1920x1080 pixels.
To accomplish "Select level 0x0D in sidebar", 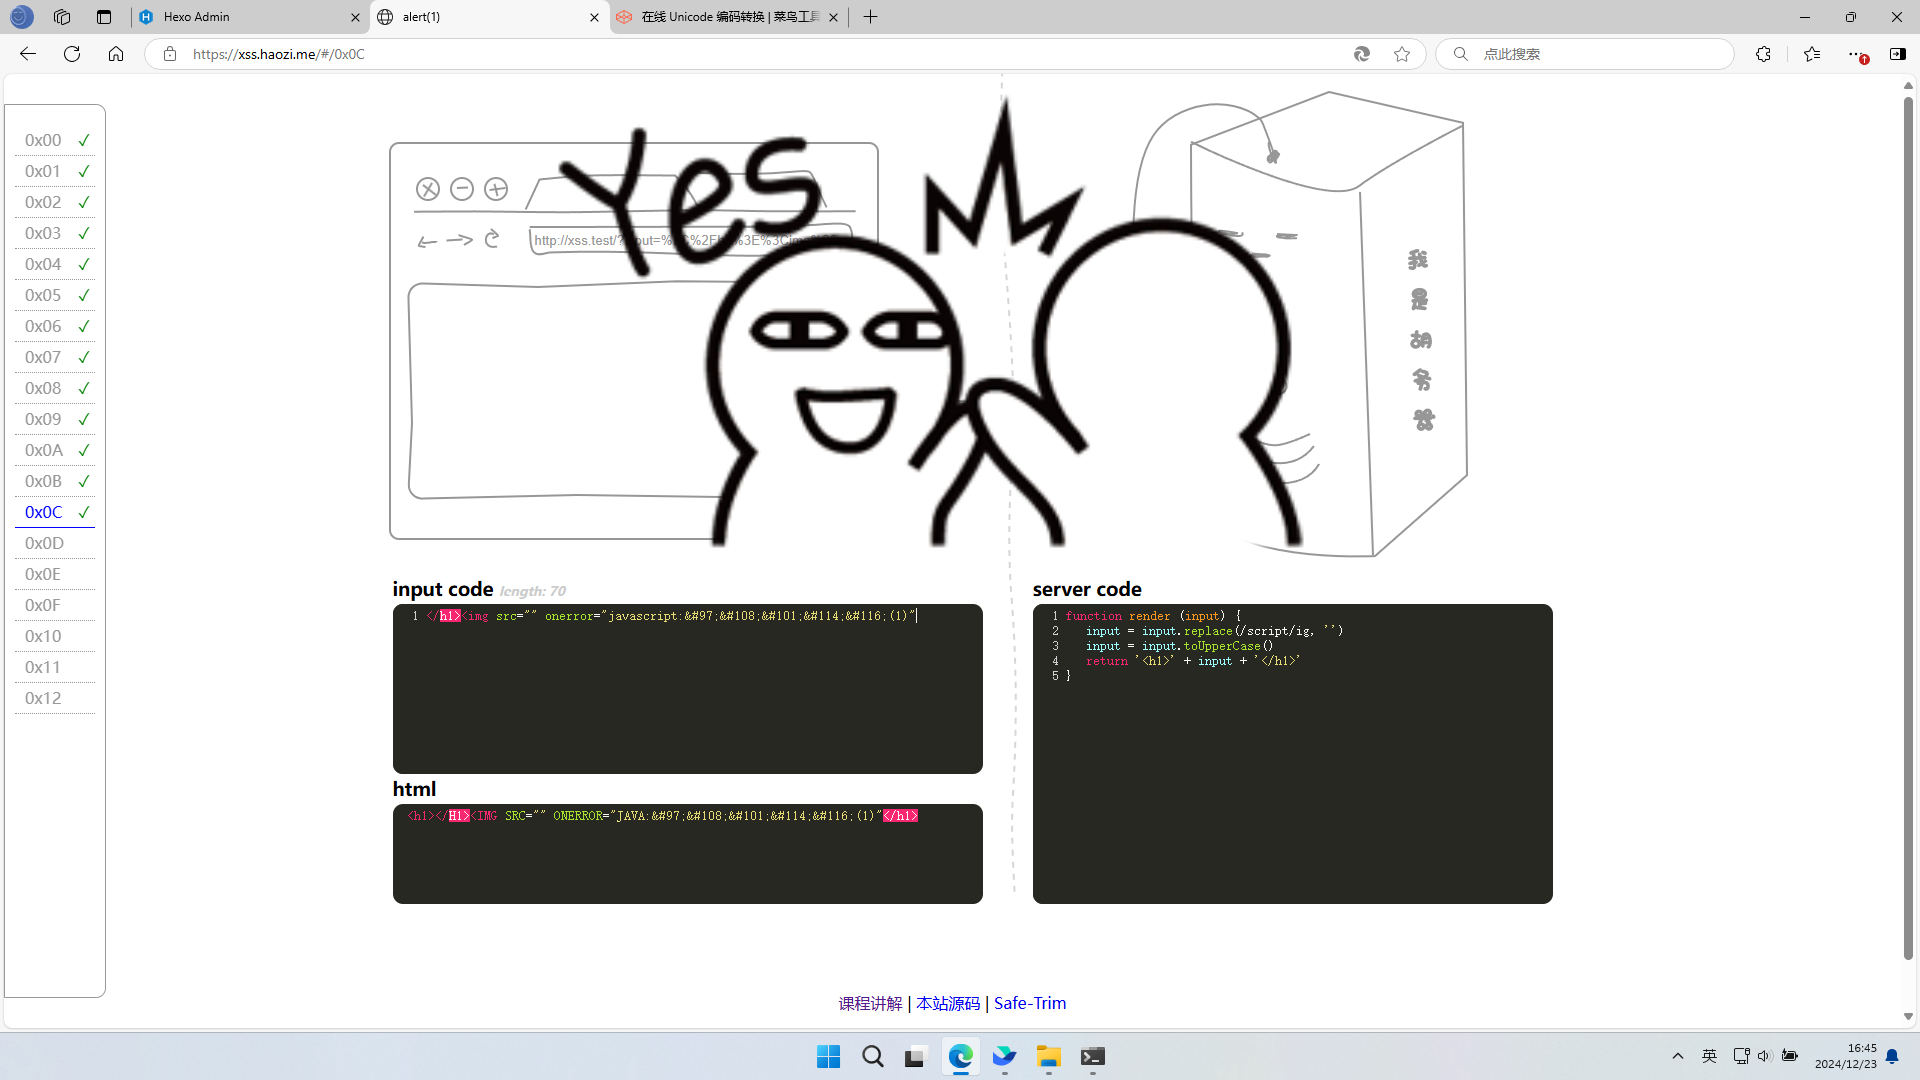I will pyautogui.click(x=44, y=543).
